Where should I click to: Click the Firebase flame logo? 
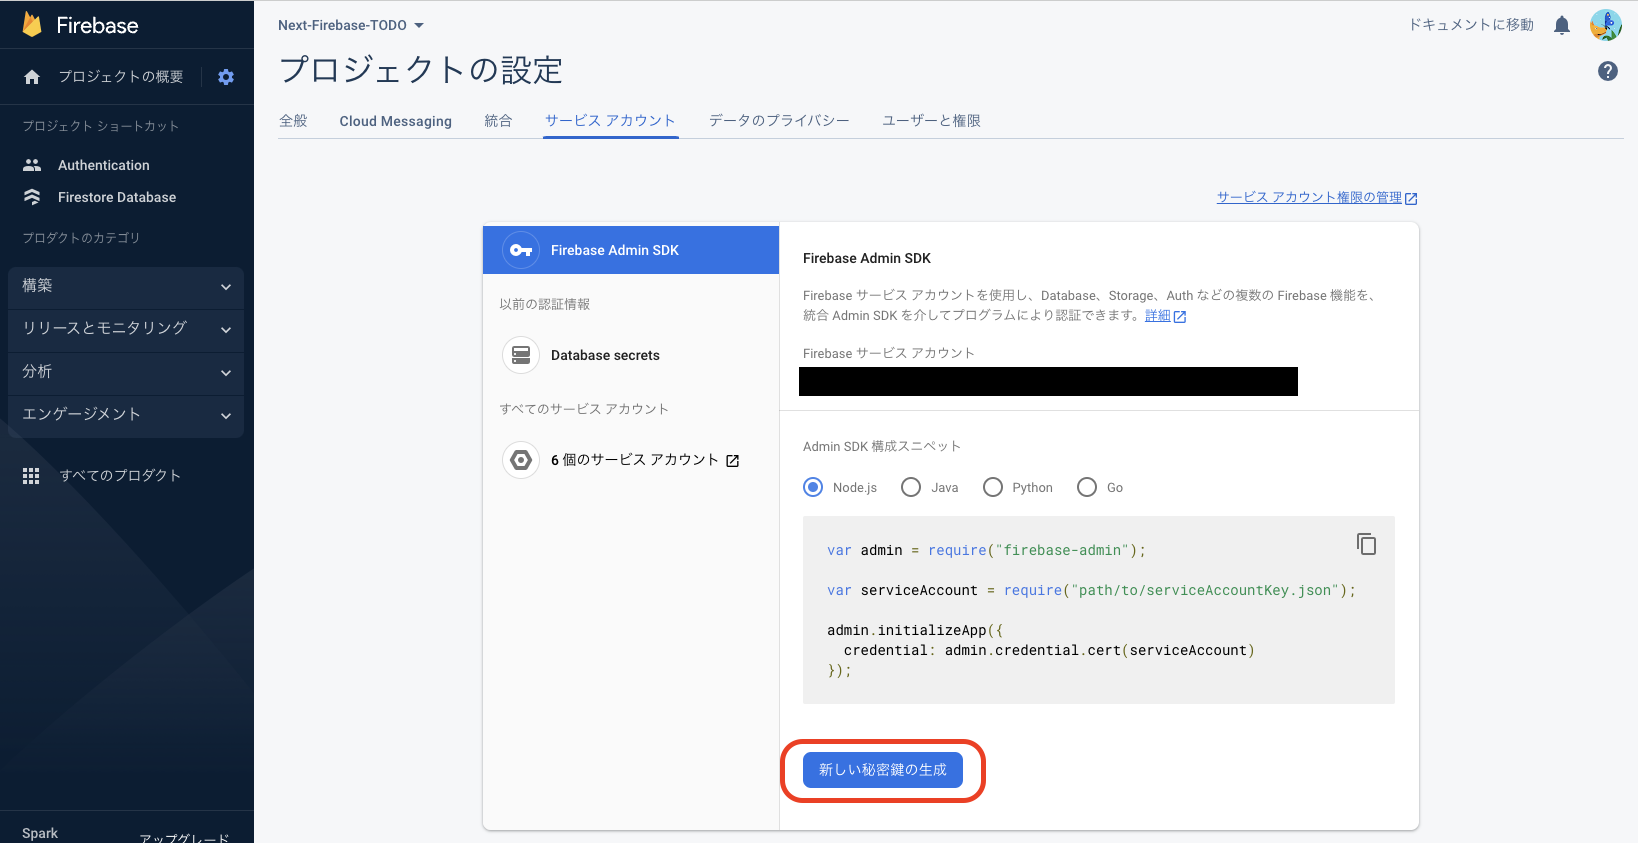pos(32,25)
